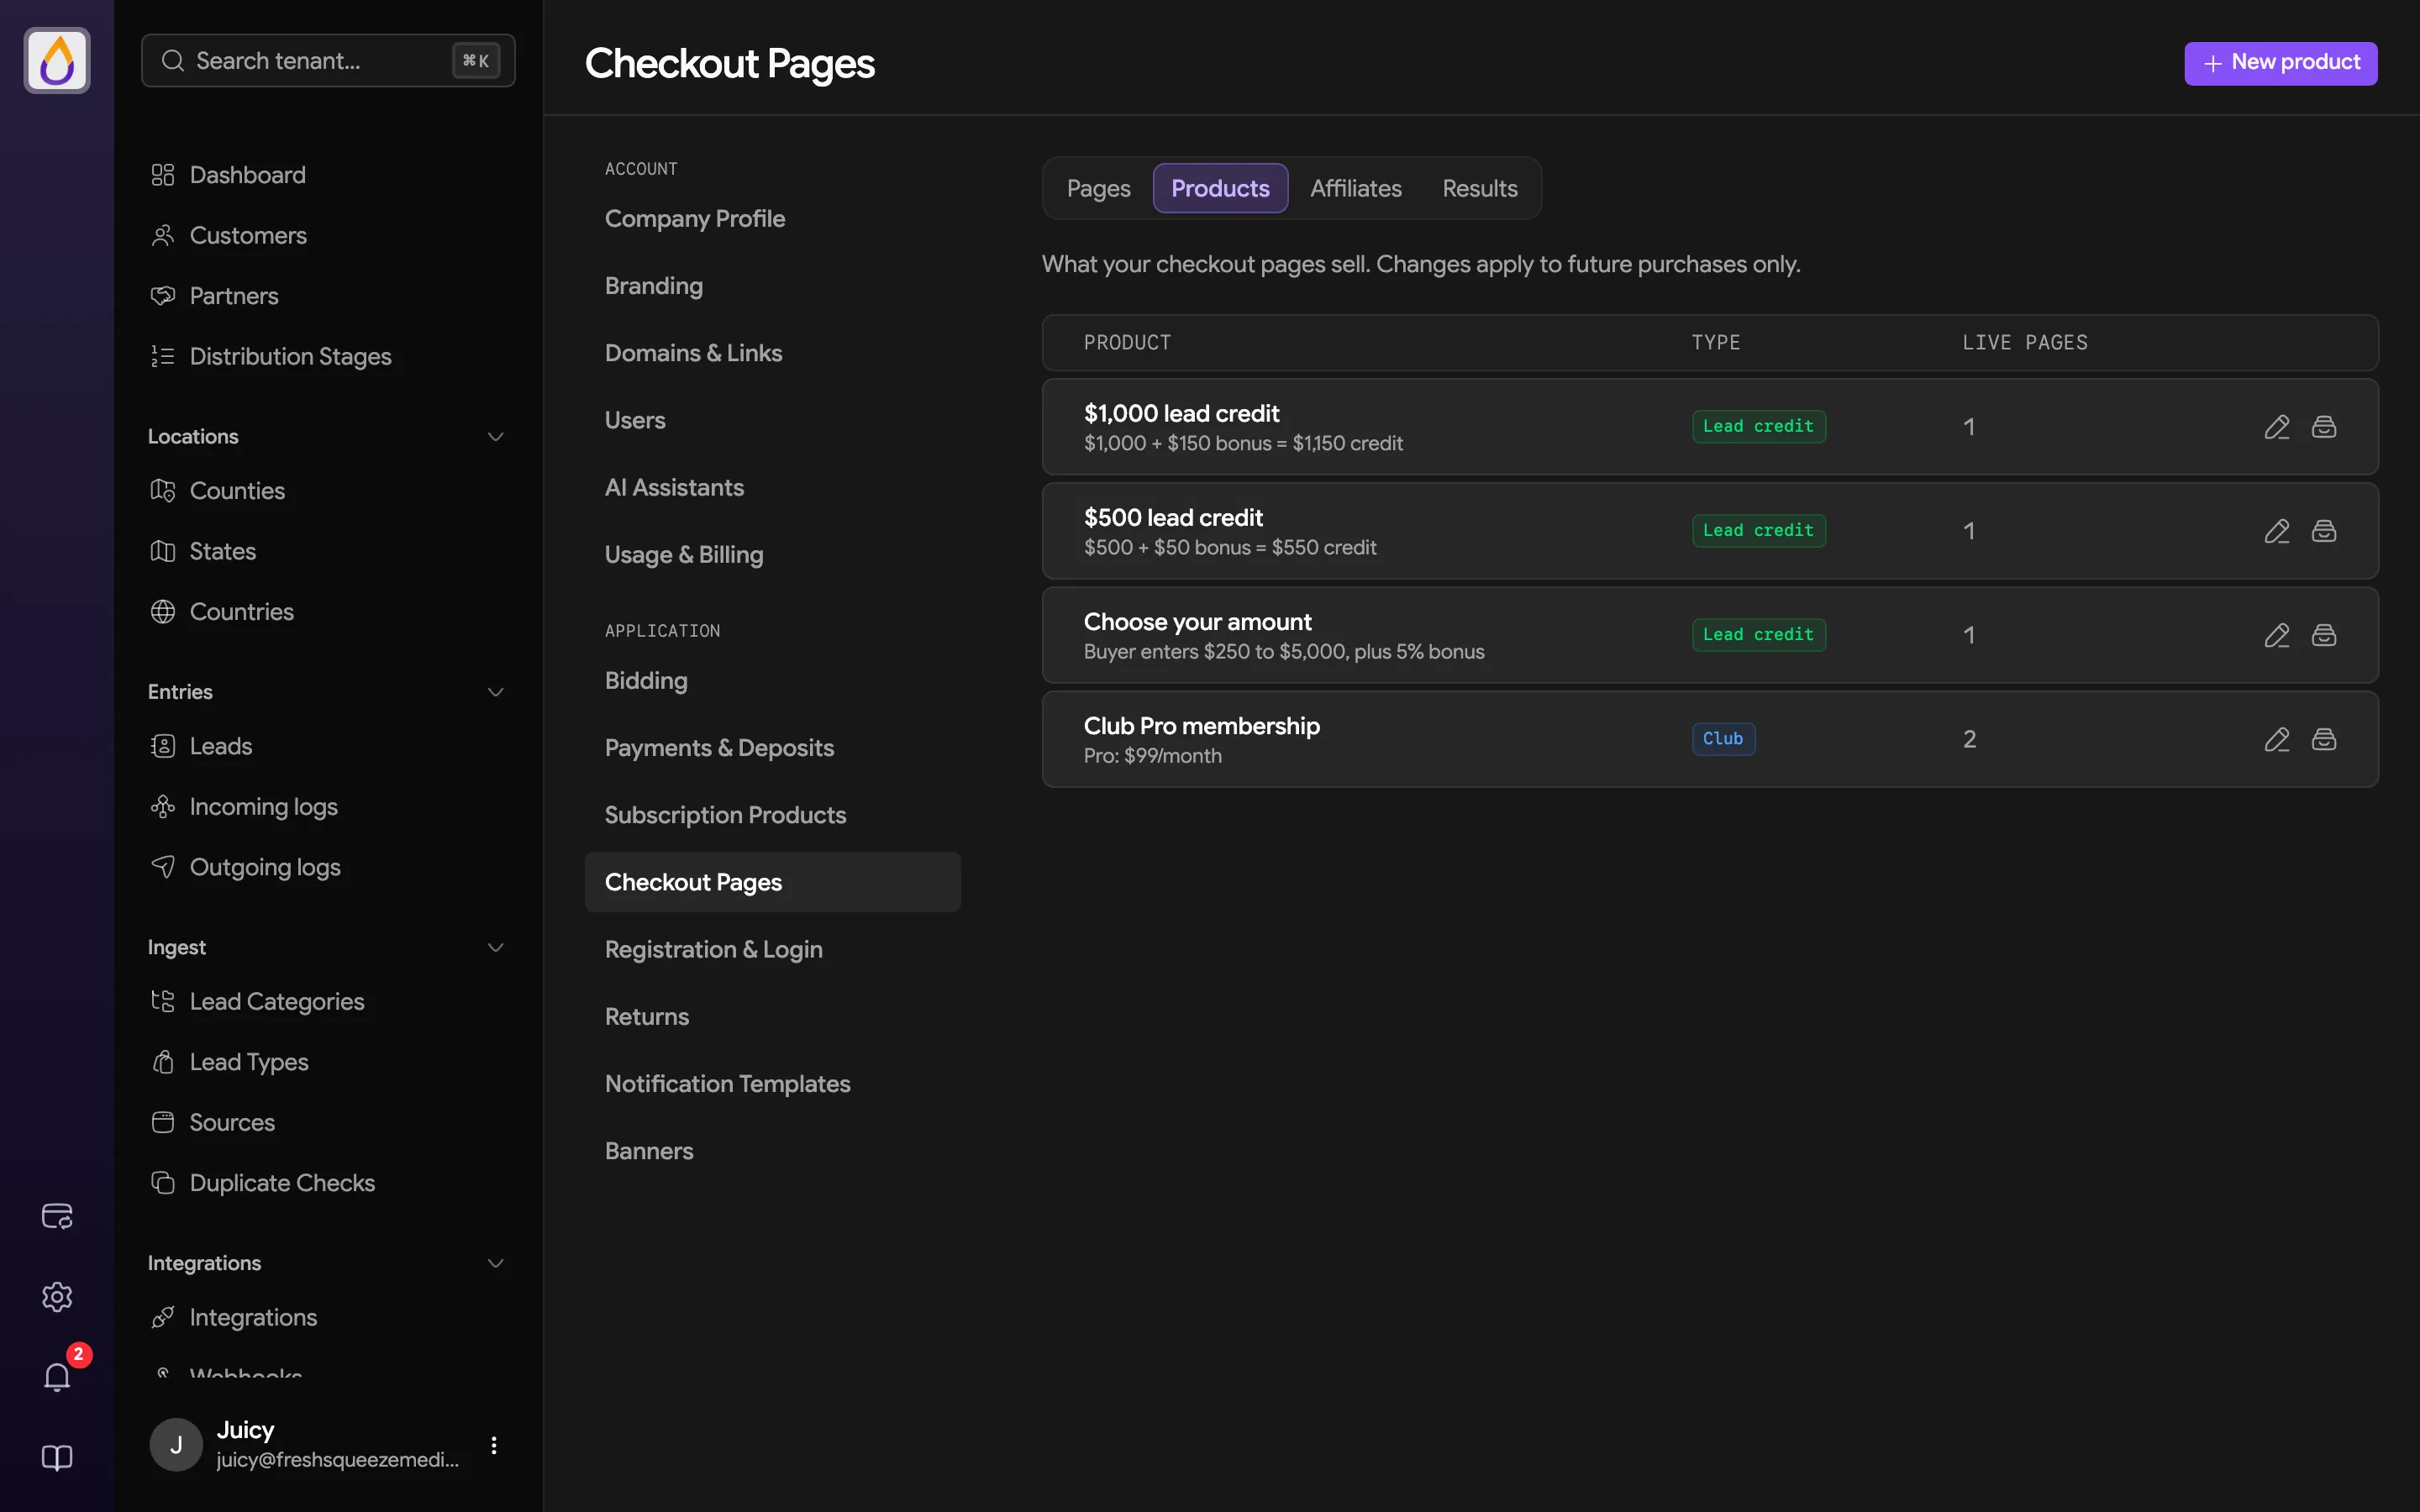Switch to the Affiliates tab
2420x1512 pixels.
[1356, 188]
